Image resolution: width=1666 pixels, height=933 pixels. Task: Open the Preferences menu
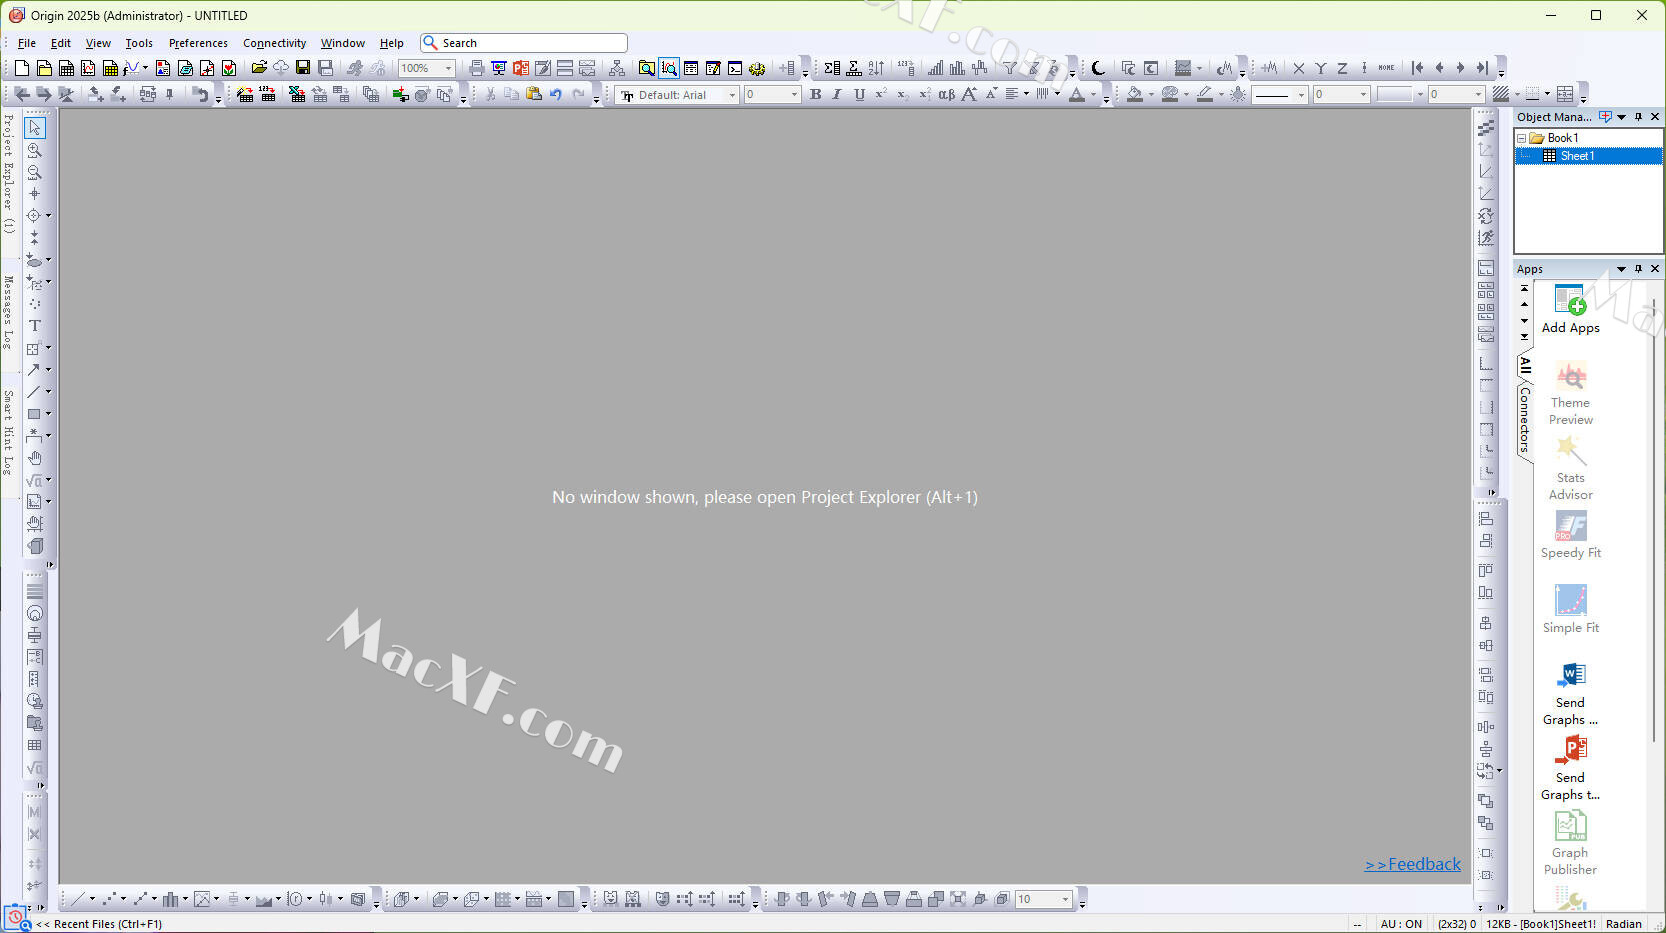[x=198, y=43]
